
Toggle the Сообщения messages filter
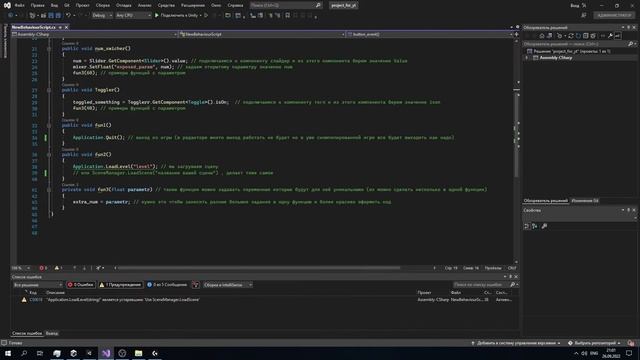pyautogui.click(x=167, y=285)
